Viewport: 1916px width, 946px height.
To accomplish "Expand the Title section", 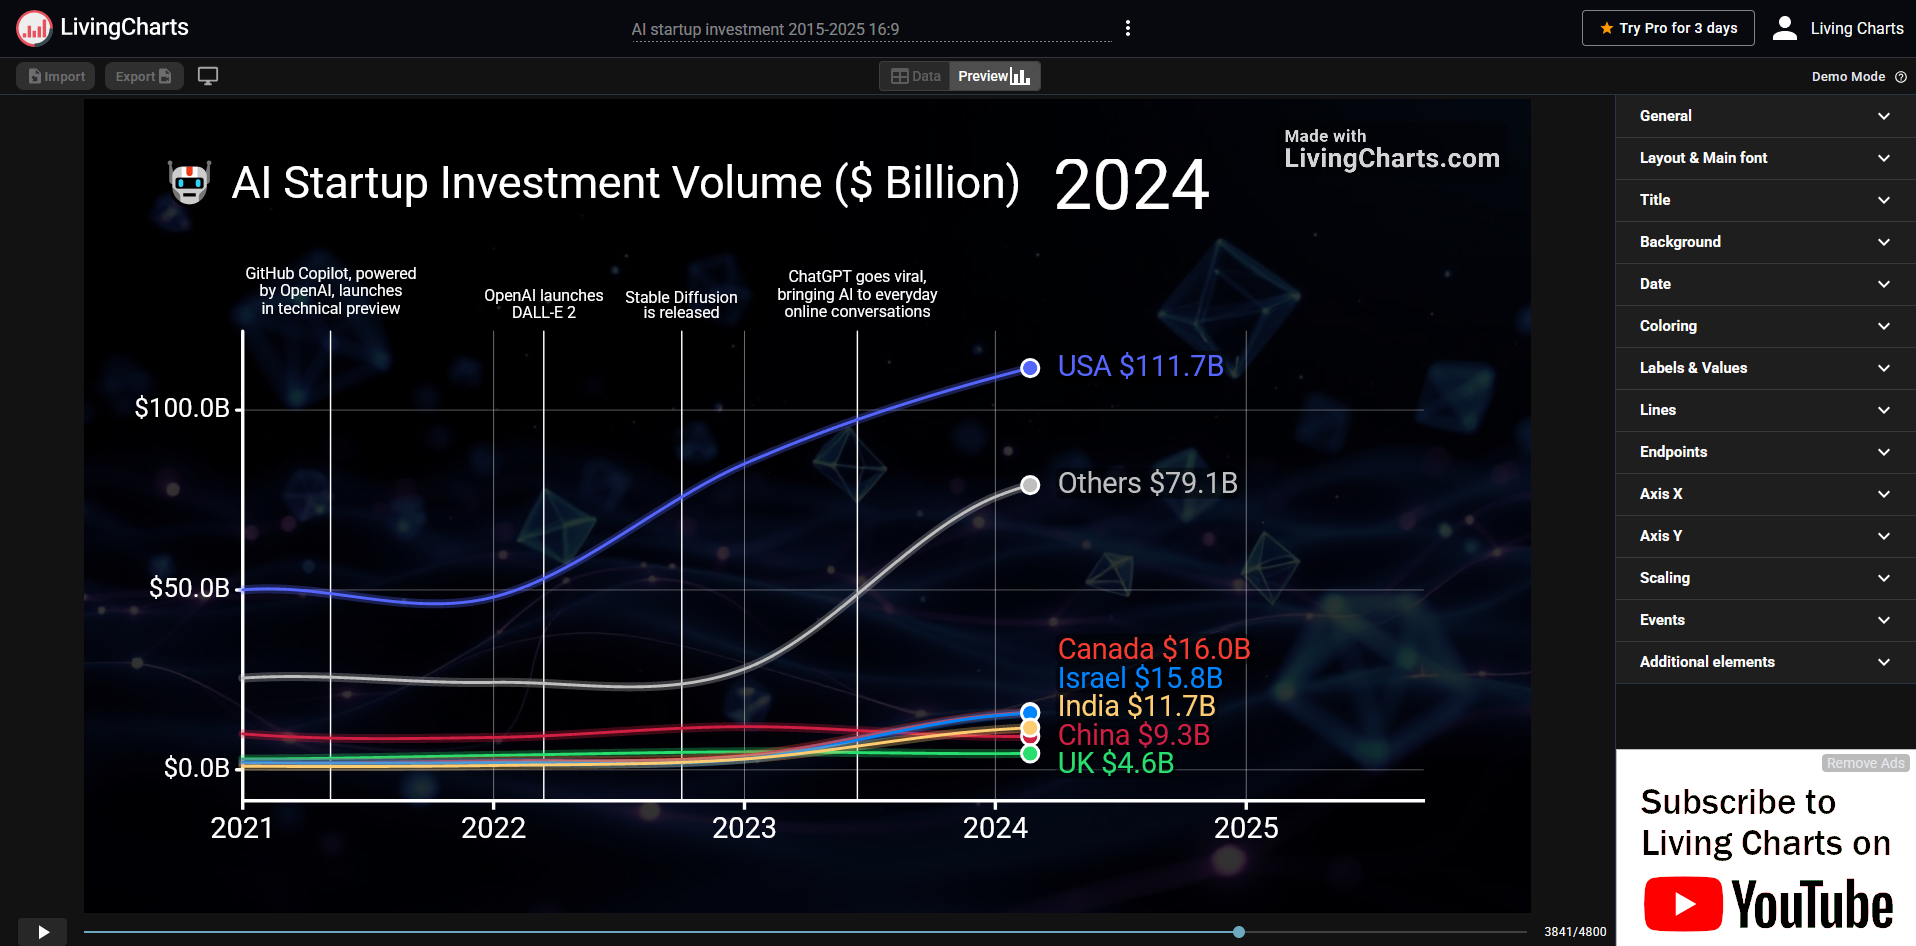I will 1765,200.
